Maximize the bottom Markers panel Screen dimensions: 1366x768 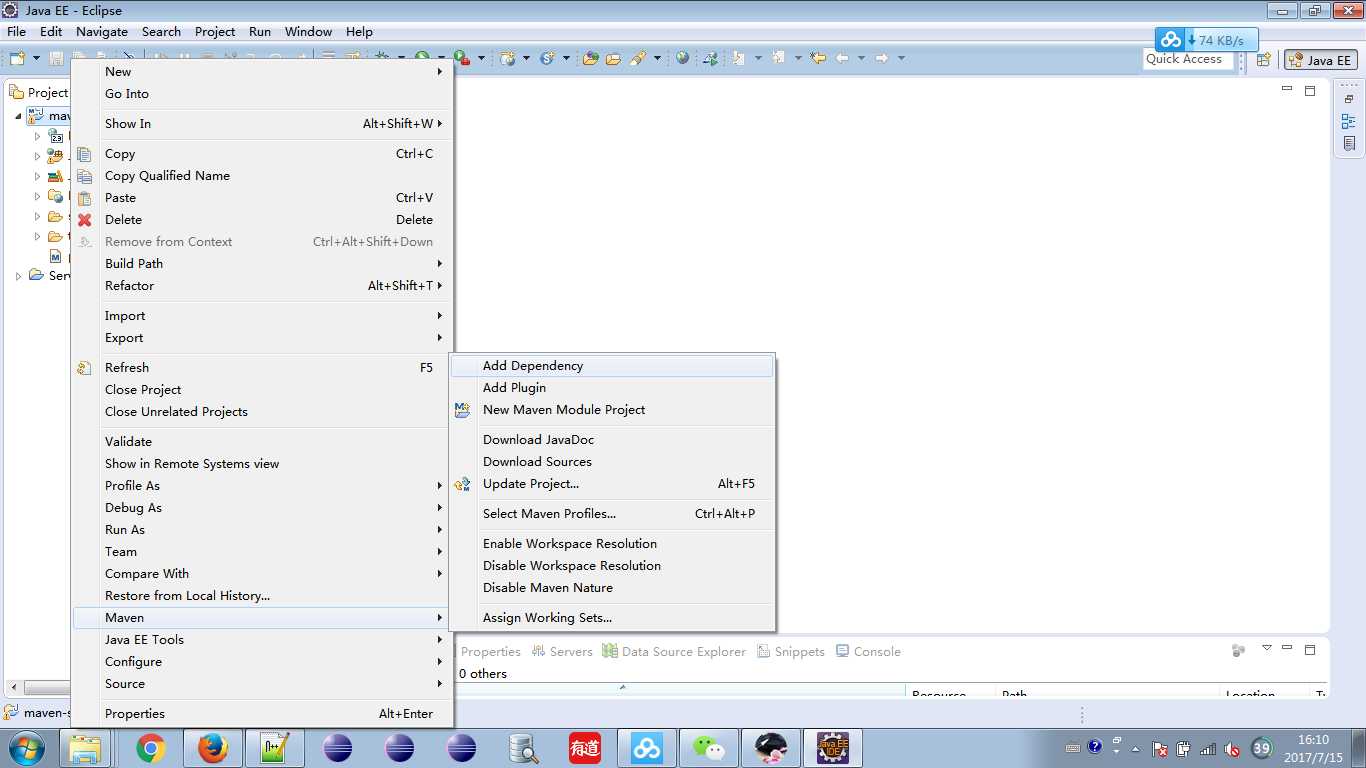click(1310, 650)
